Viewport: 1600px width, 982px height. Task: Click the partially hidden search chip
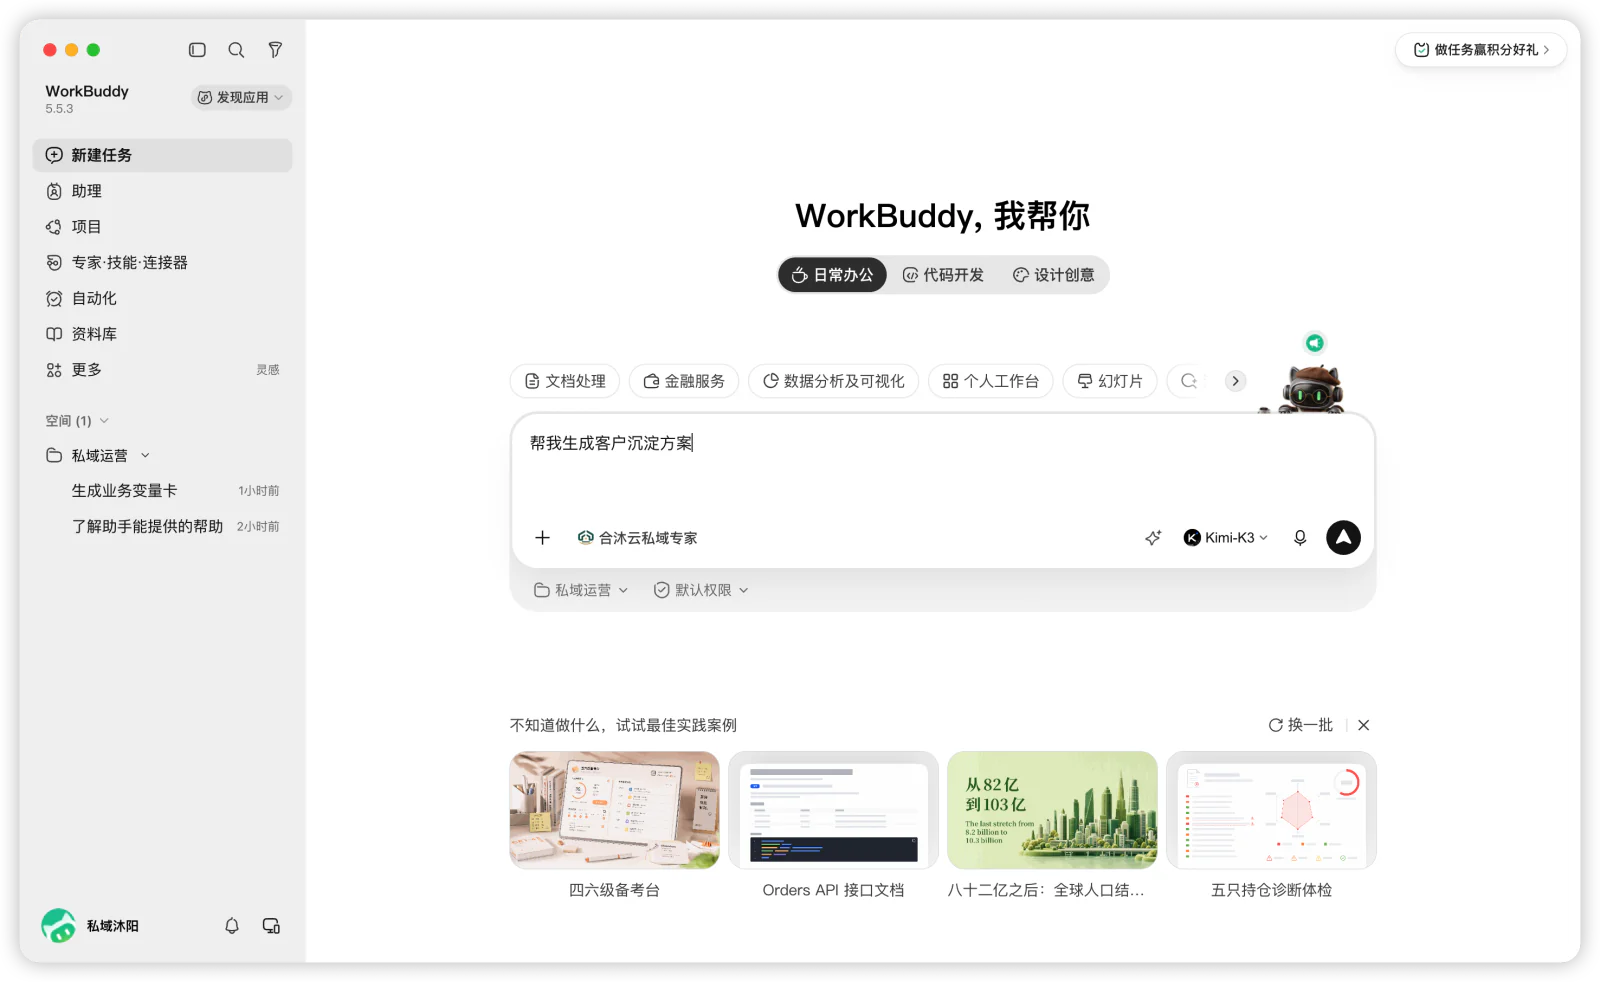coord(1188,381)
